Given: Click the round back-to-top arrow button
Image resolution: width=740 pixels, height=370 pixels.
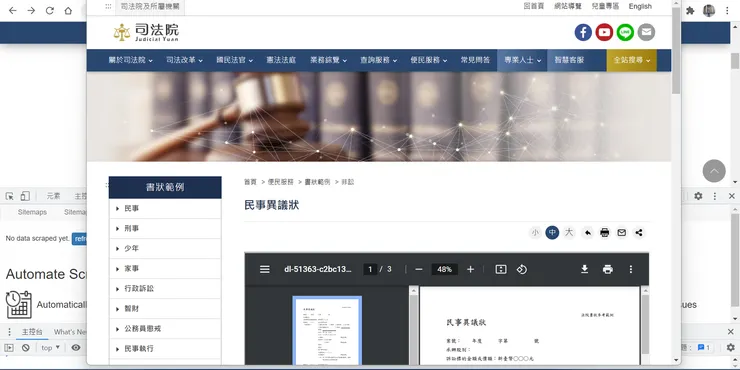Looking at the screenshot, I should (x=714, y=171).
